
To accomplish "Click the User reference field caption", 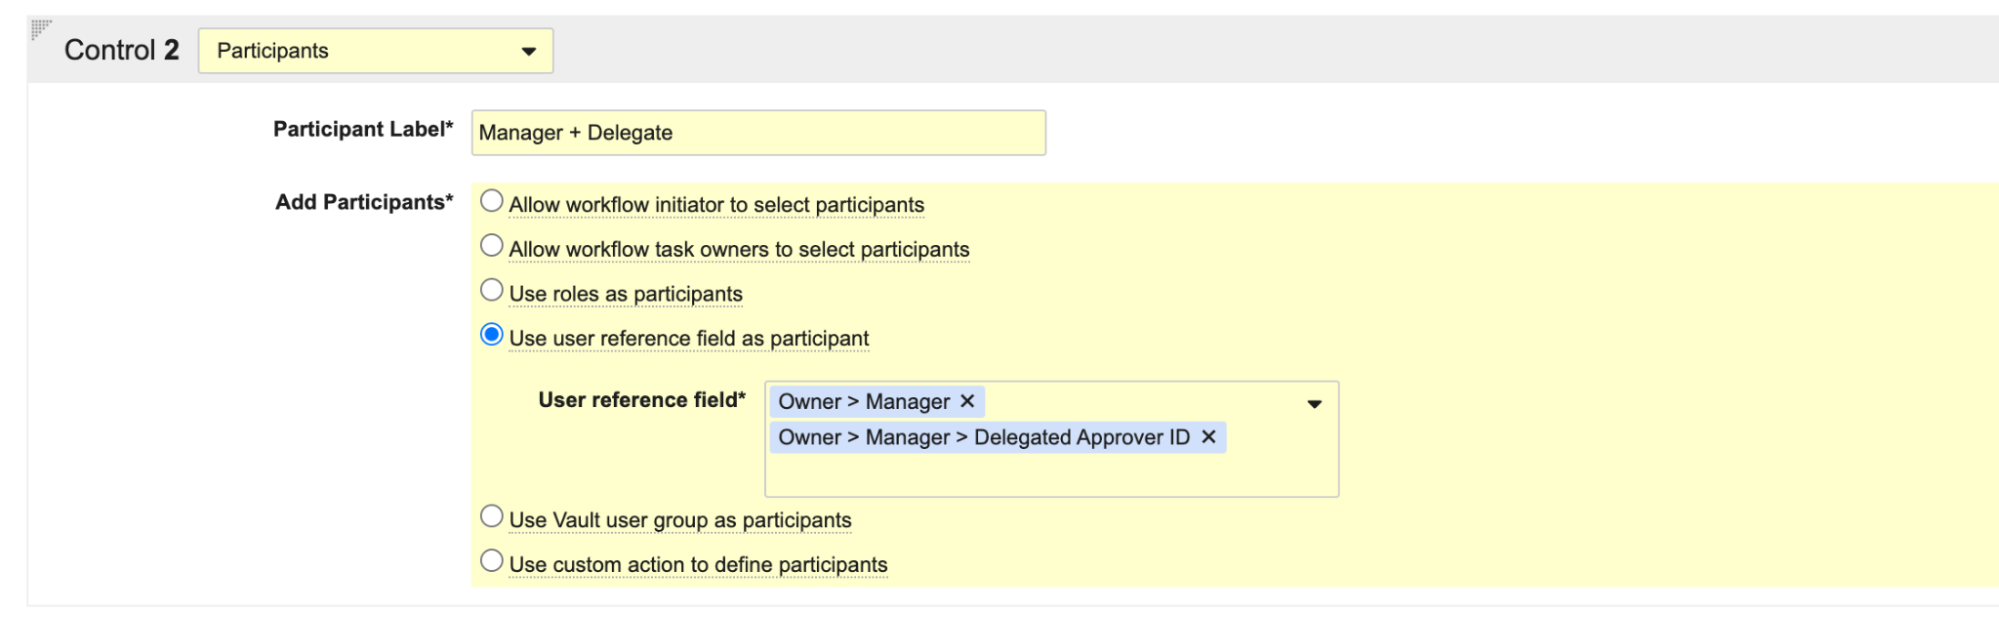I will click(641, 400).
